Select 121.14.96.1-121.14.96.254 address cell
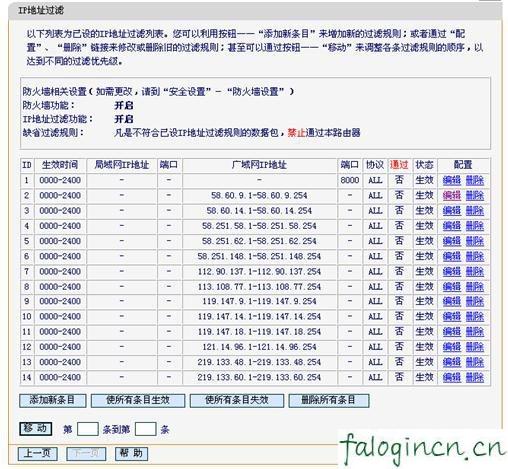 click(259, 347)
